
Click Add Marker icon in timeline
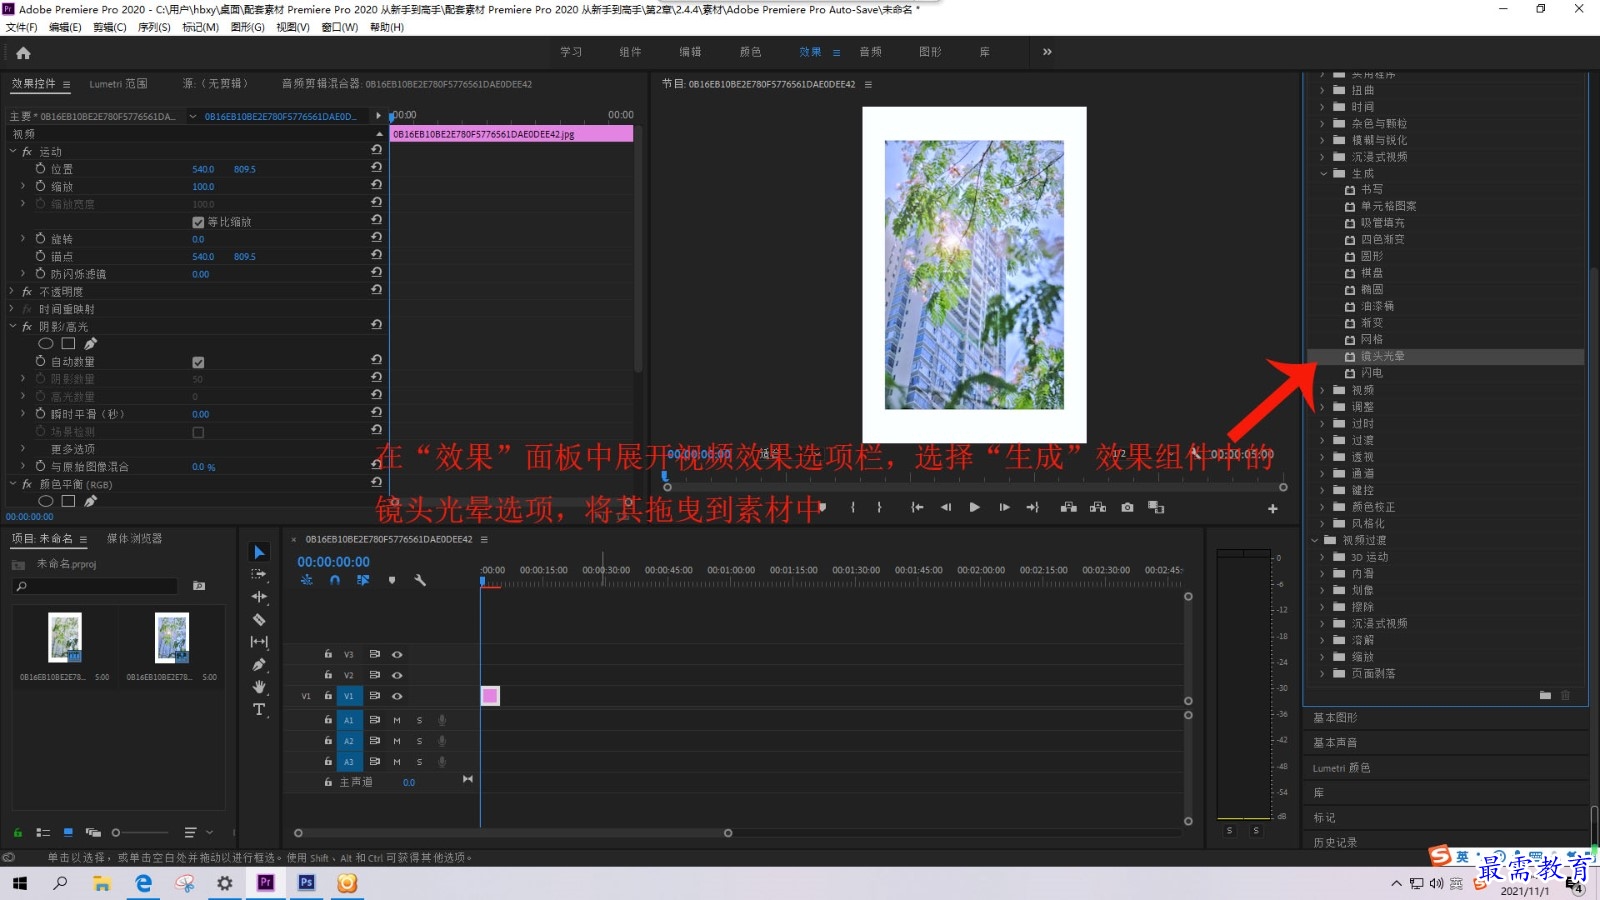pos(392,580)
